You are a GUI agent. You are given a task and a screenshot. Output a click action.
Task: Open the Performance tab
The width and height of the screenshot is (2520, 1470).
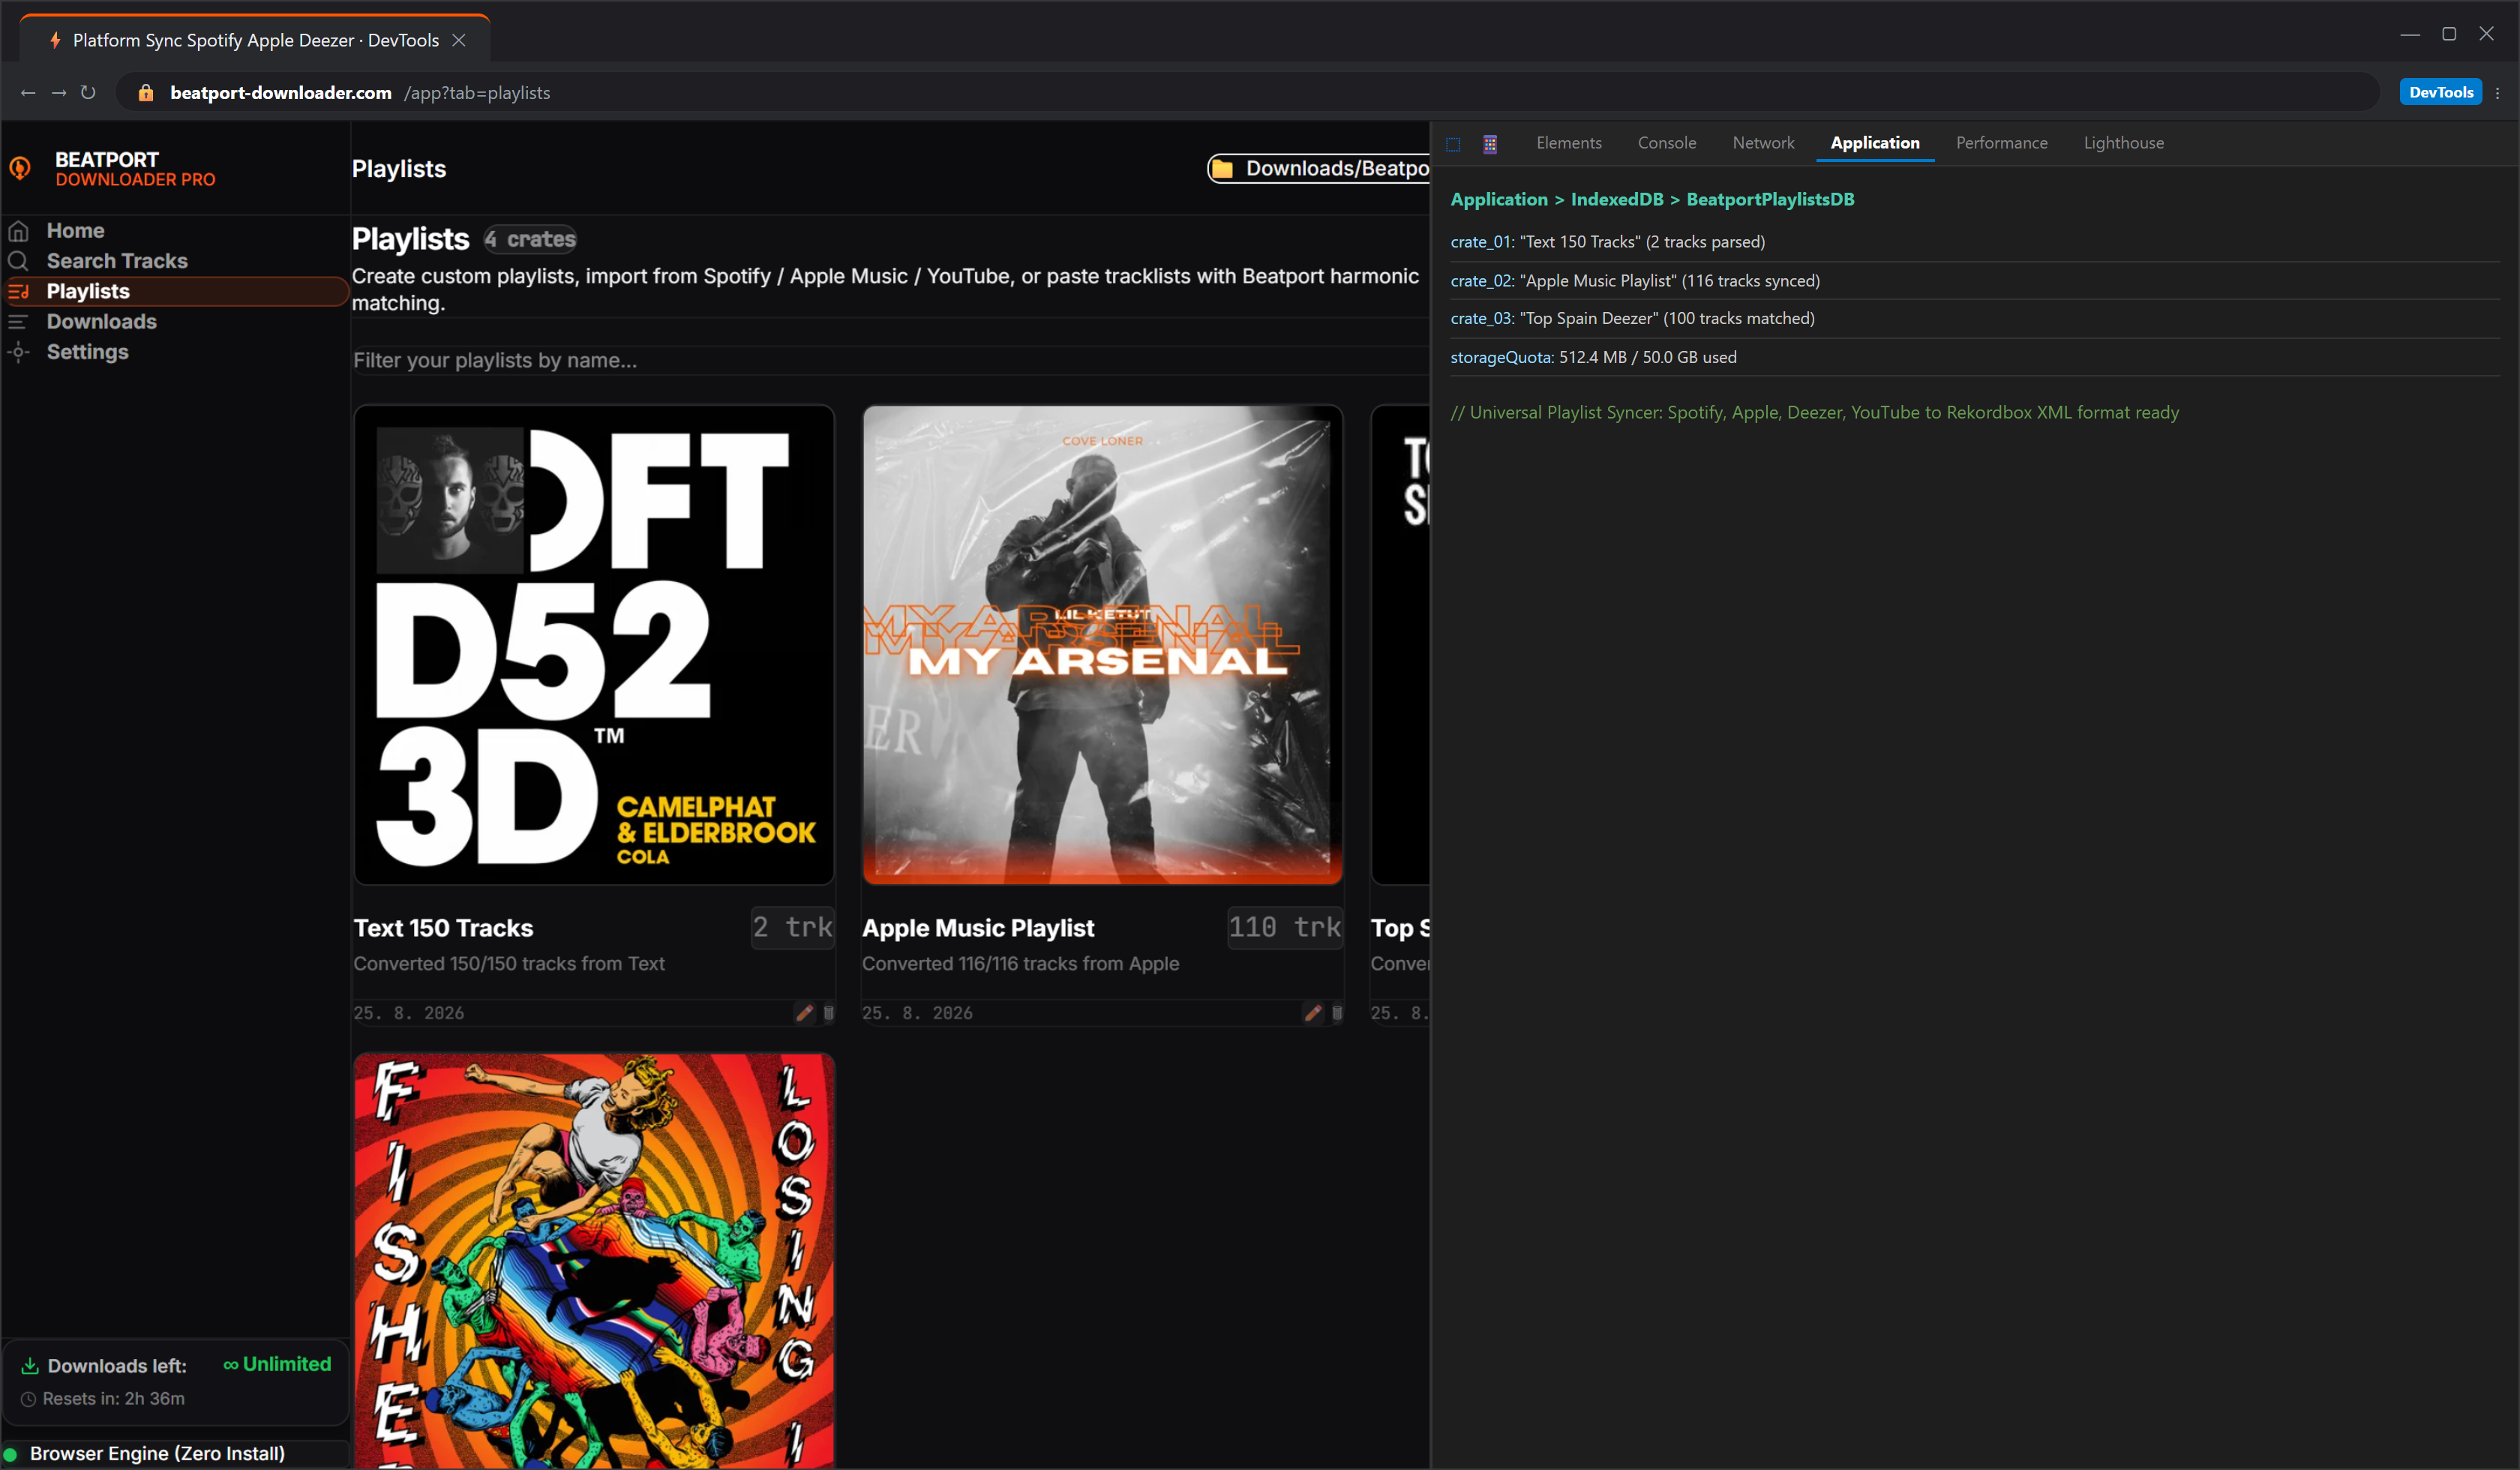pos(2001,143)
